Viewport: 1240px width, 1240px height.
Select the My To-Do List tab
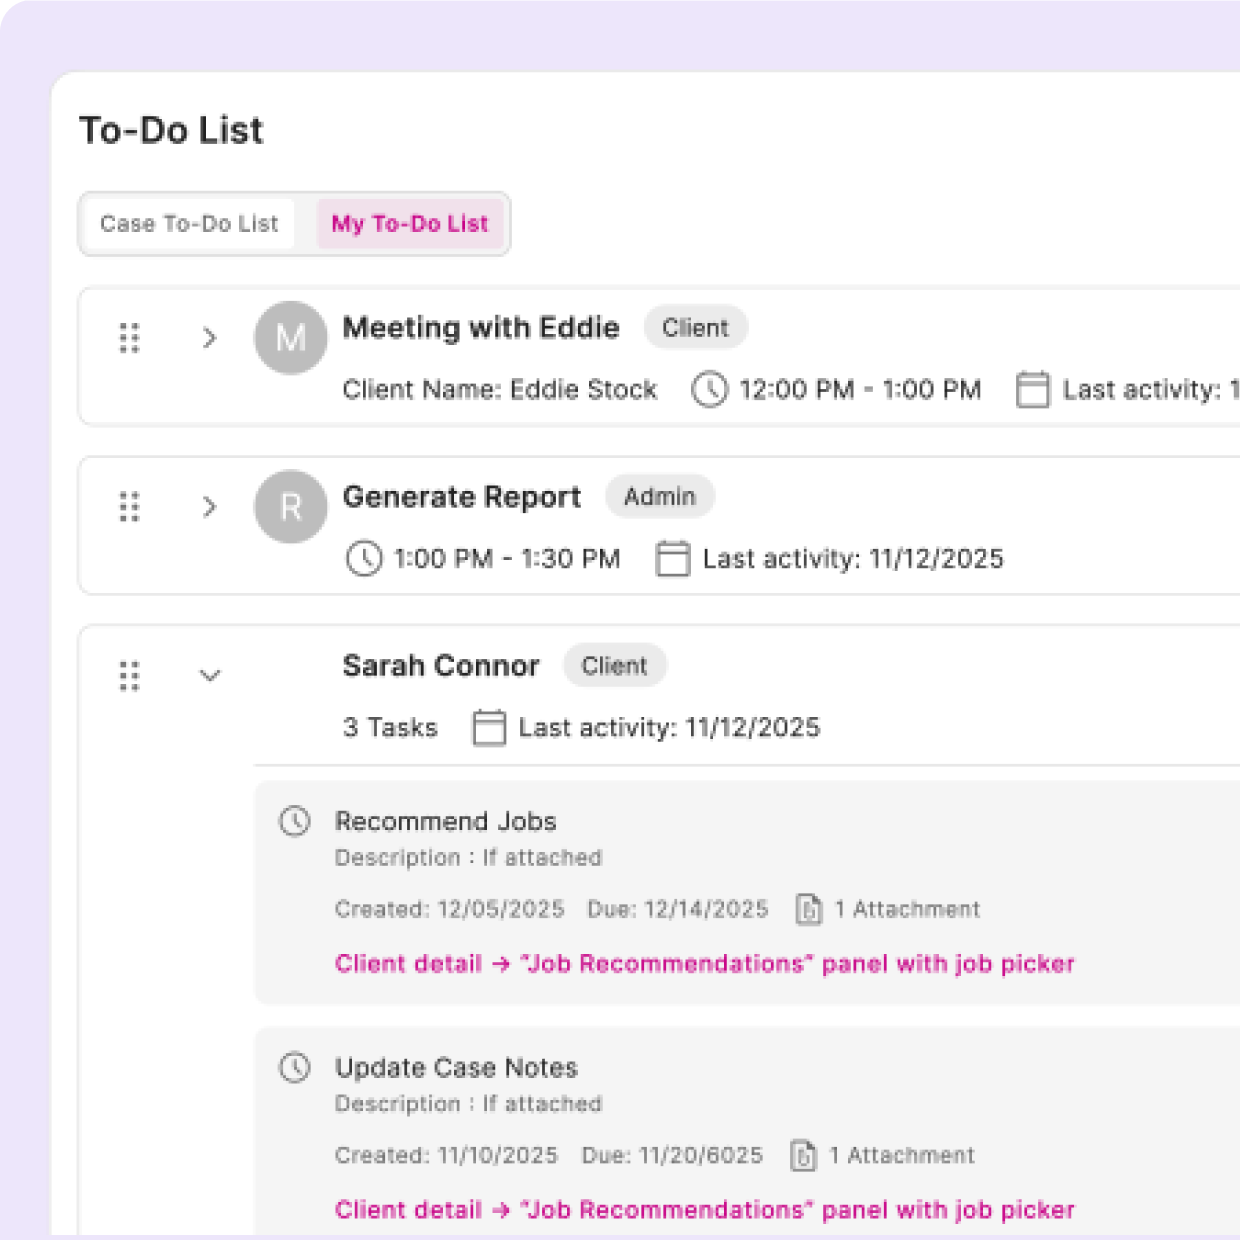tap(410, 223)
